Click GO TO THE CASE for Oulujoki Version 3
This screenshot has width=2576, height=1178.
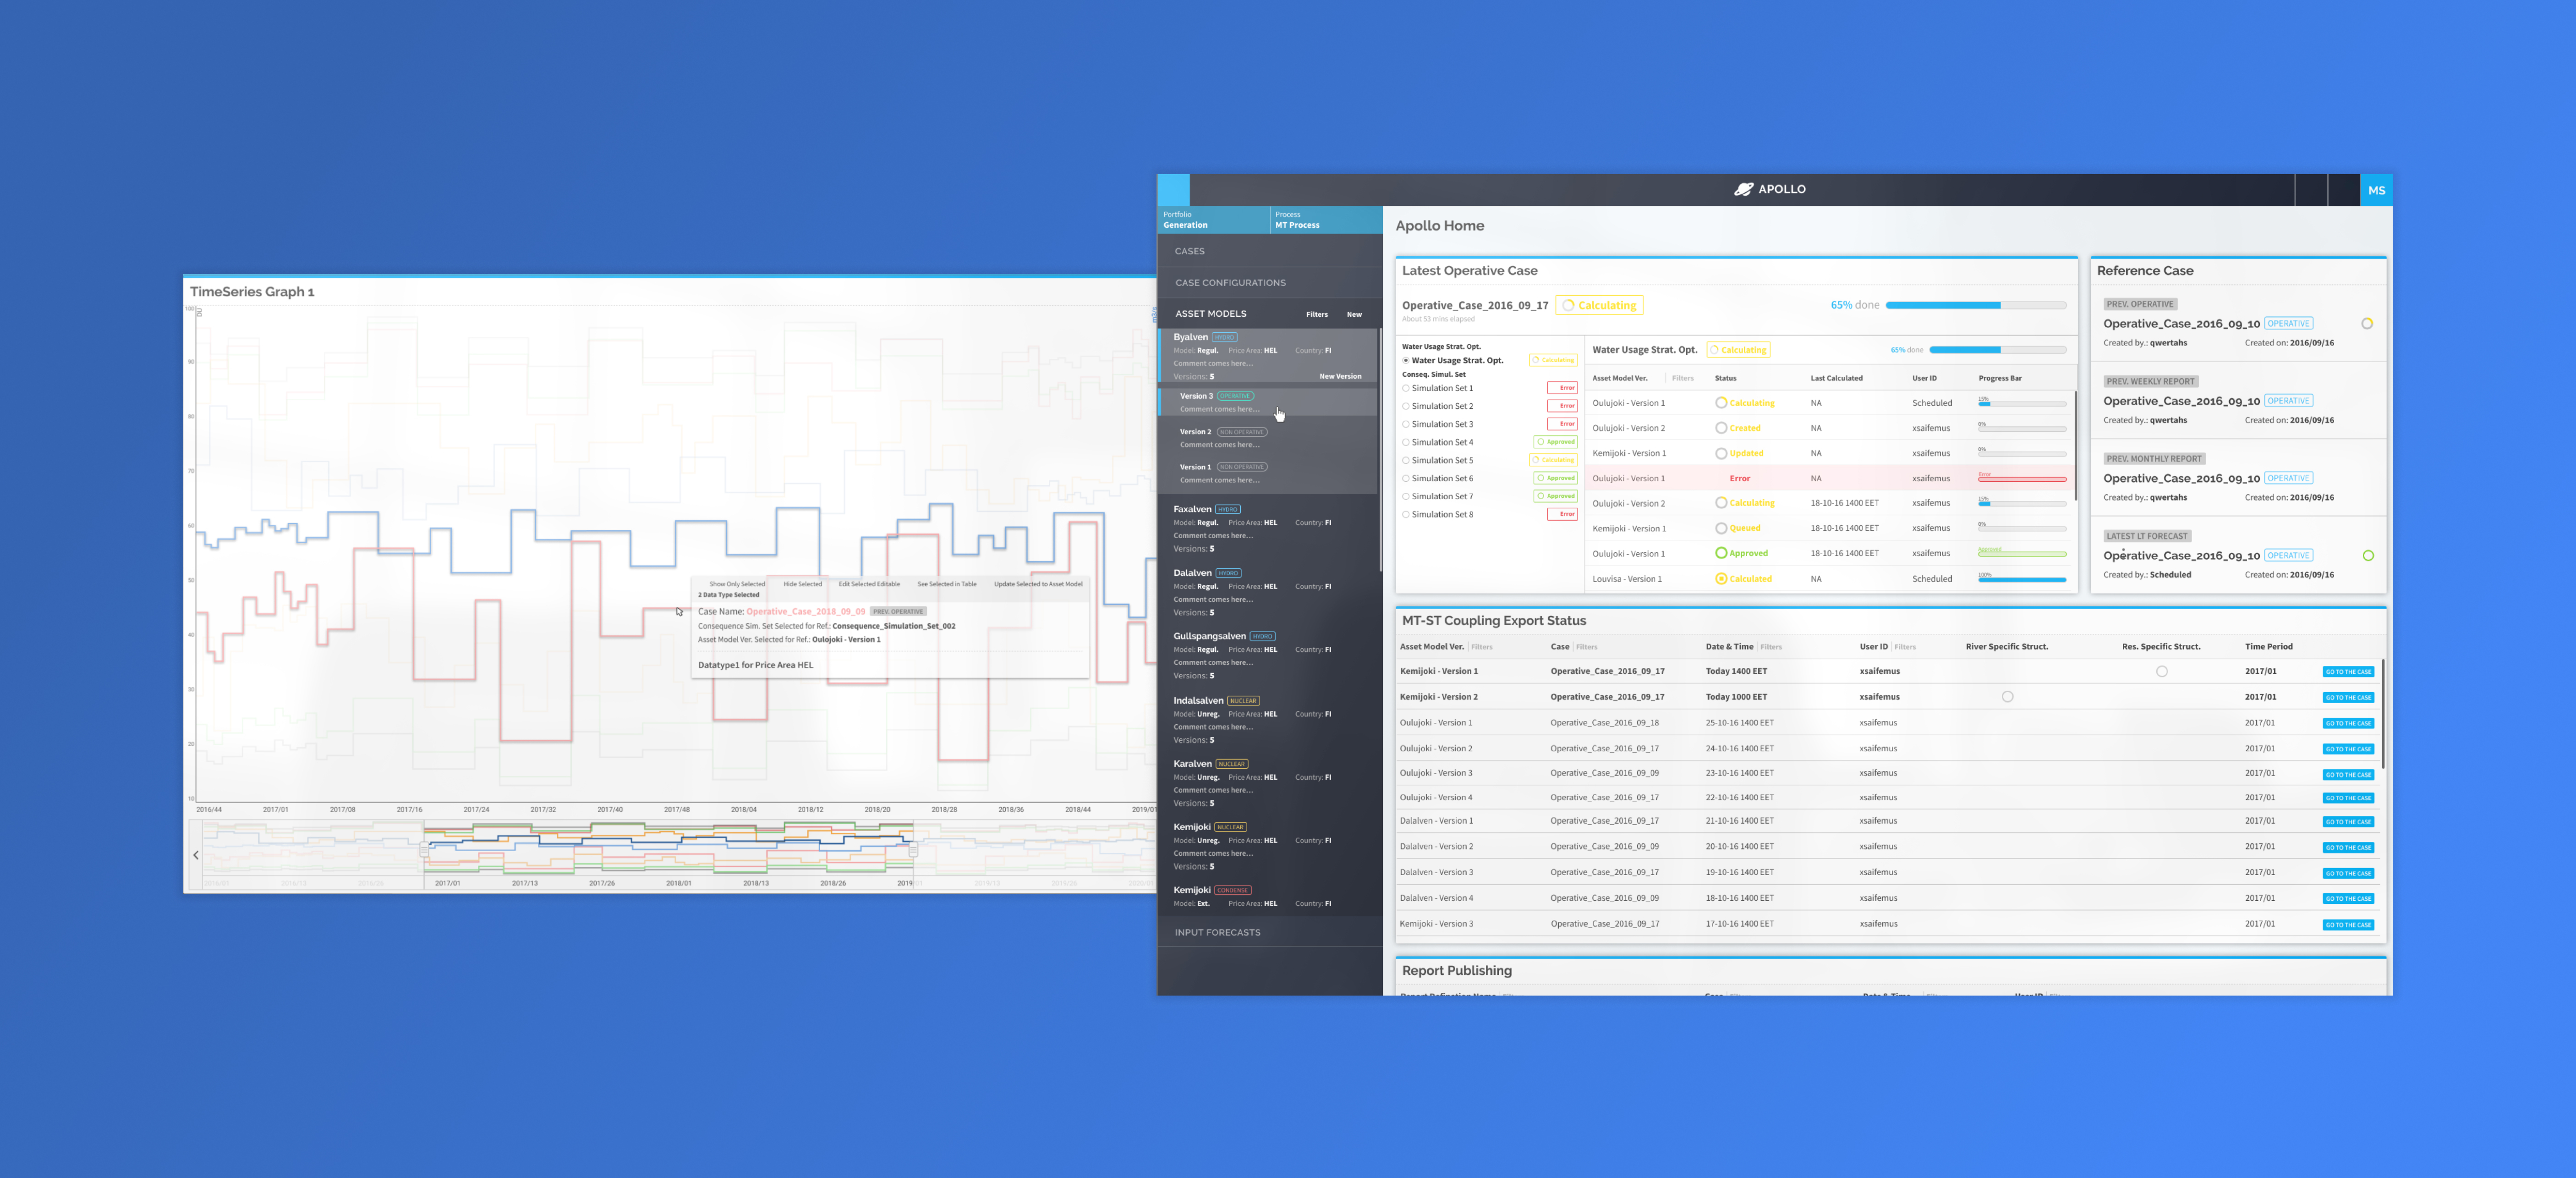pos(2348,775)
